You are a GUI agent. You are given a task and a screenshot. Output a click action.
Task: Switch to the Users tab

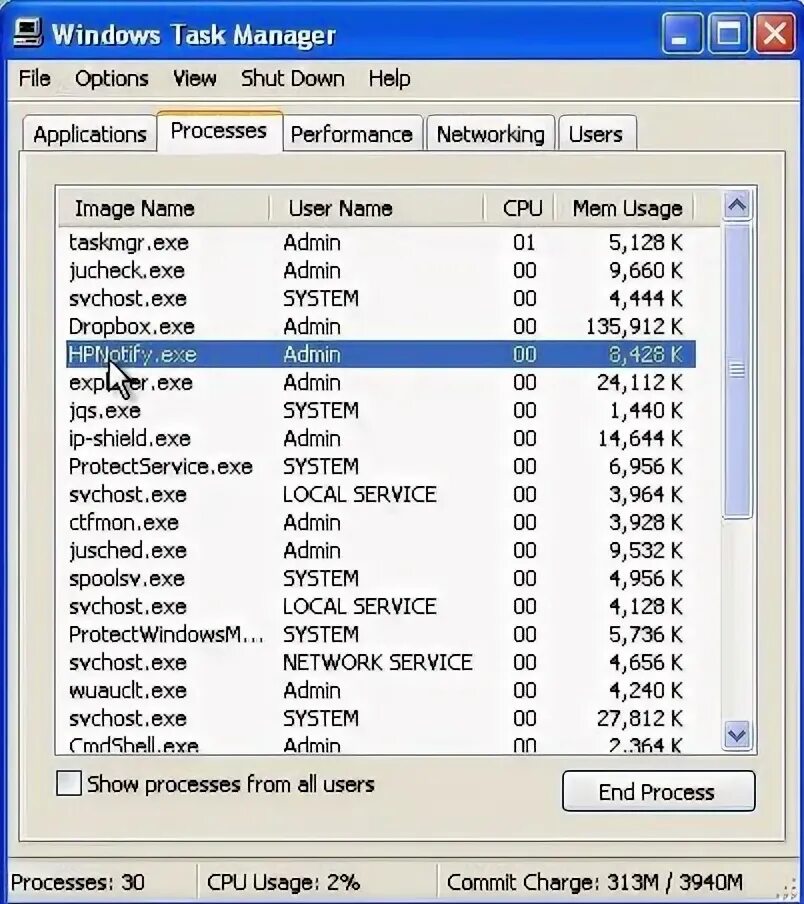point(596,134)
